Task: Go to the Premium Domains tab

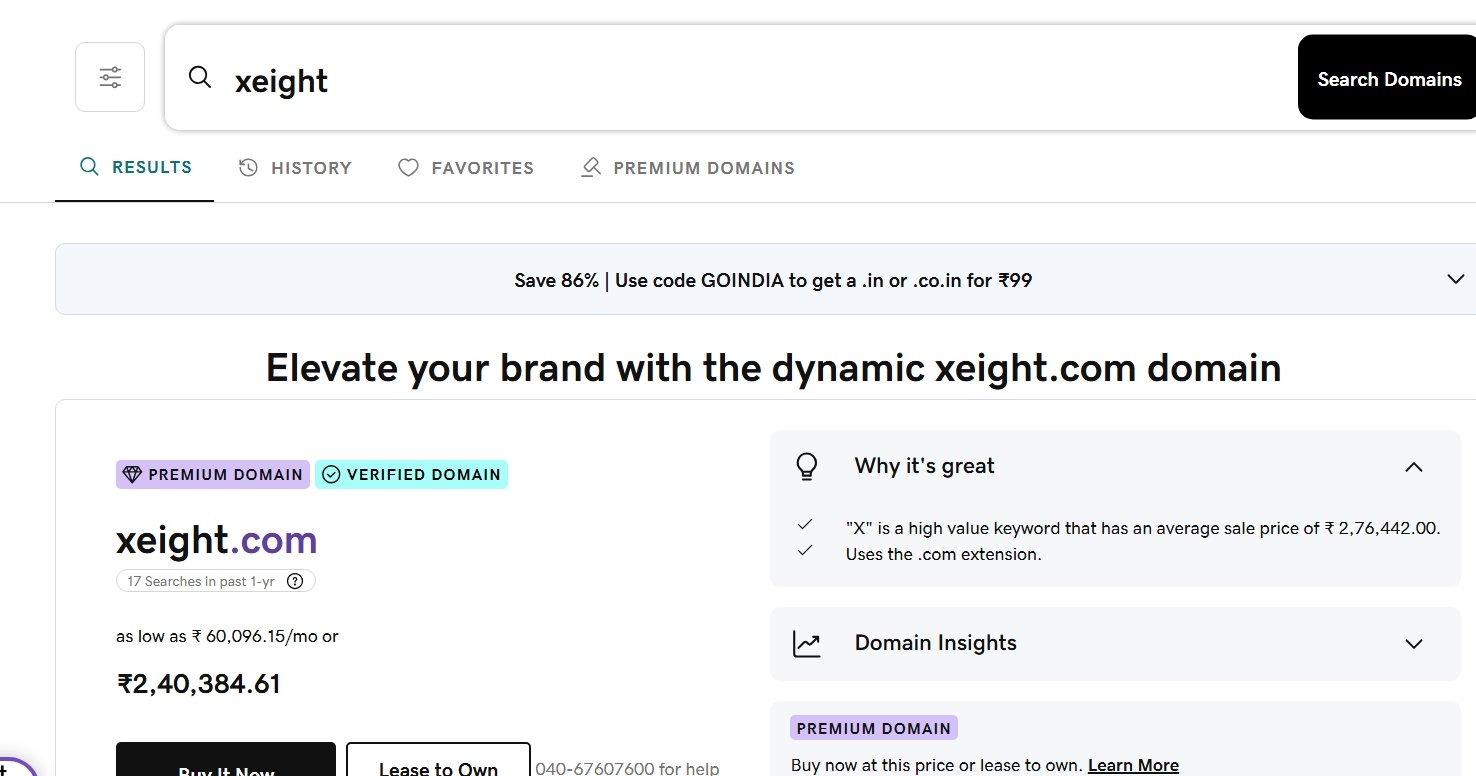Action: click(688, 168)
